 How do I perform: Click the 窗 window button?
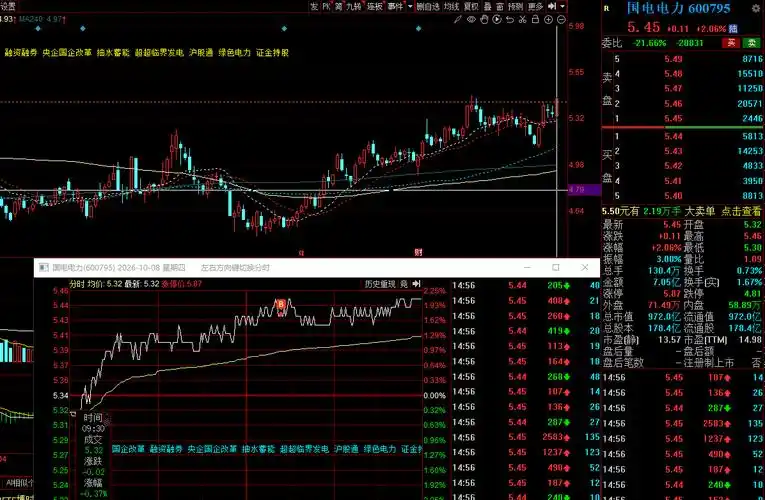pyautogui.click(x=500, y=6)
